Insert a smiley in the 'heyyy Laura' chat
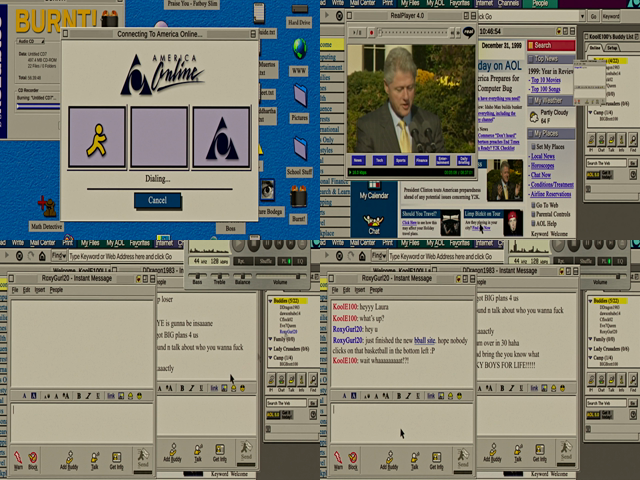Viewport: 640px width, 480px height. (x=460, y=396)
